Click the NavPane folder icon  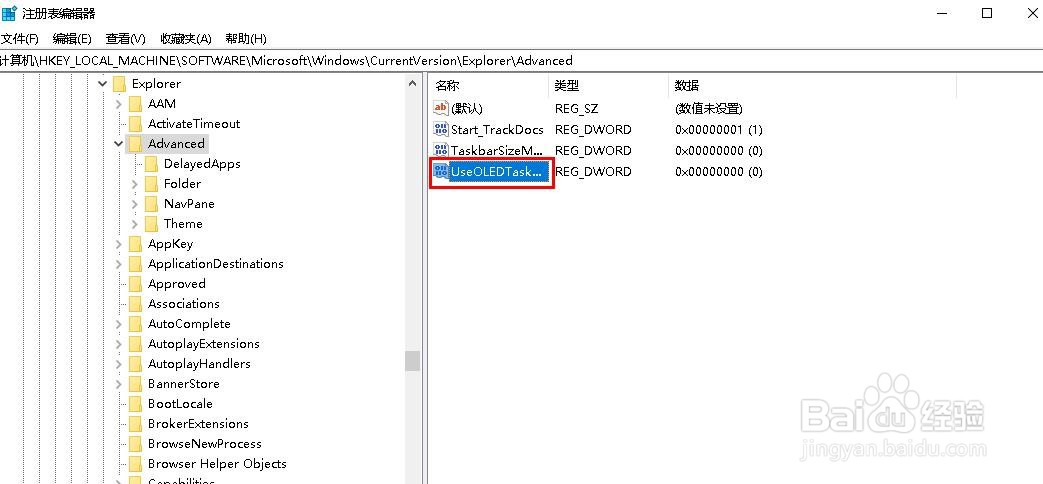tap(152, 203)
